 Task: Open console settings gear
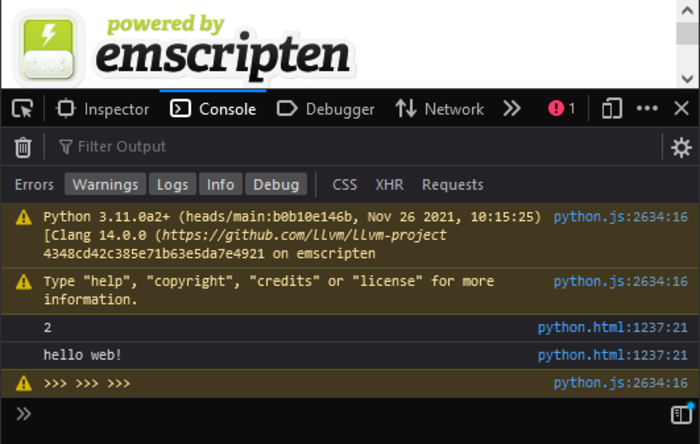[x=681, y=147]
